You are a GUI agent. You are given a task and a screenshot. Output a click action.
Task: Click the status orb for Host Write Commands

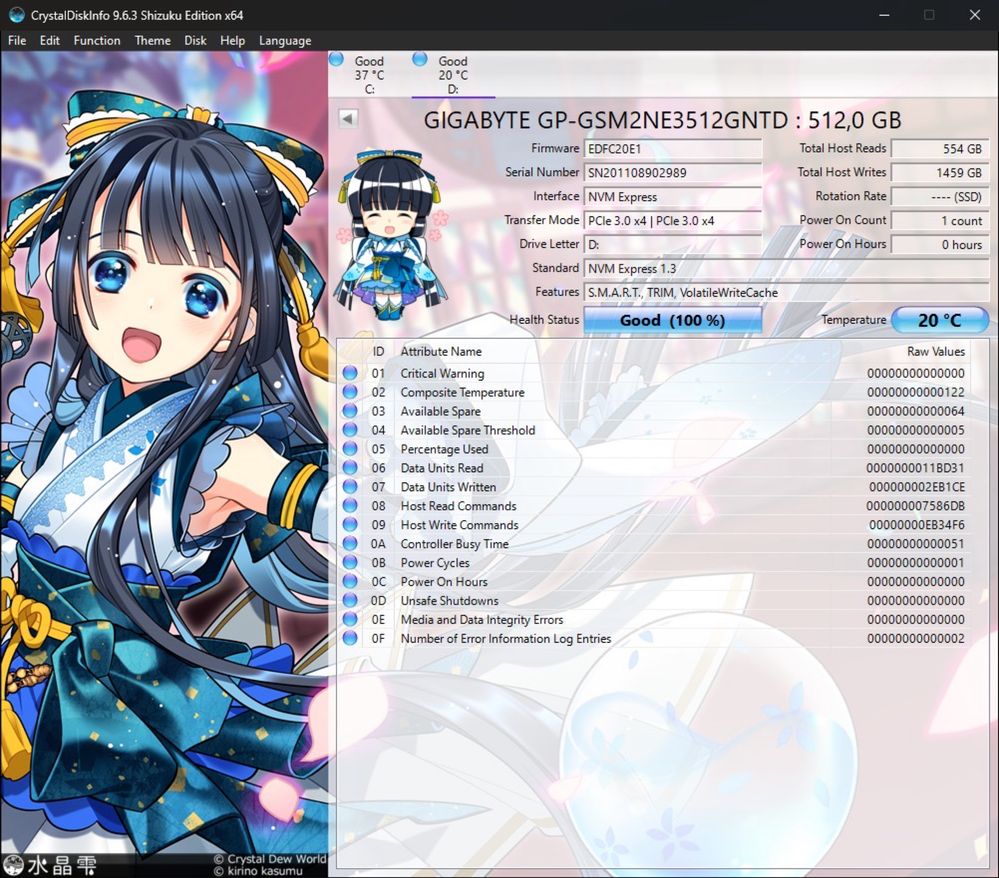(350, 524)
